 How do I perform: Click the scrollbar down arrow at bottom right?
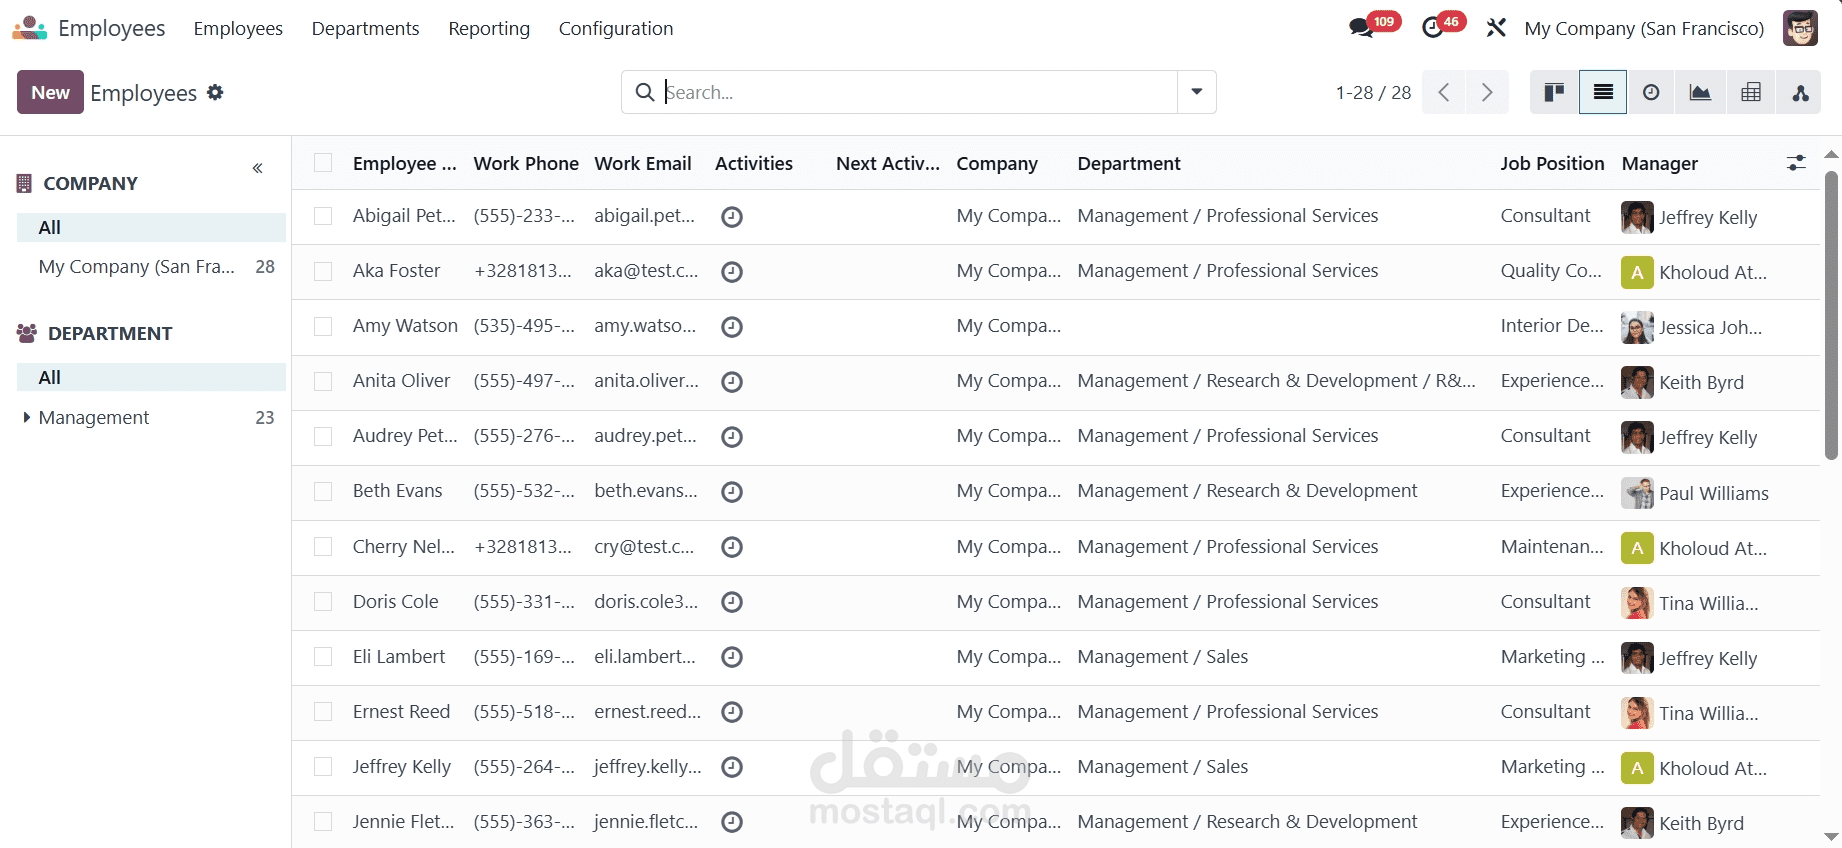[x=1831, y=837]
